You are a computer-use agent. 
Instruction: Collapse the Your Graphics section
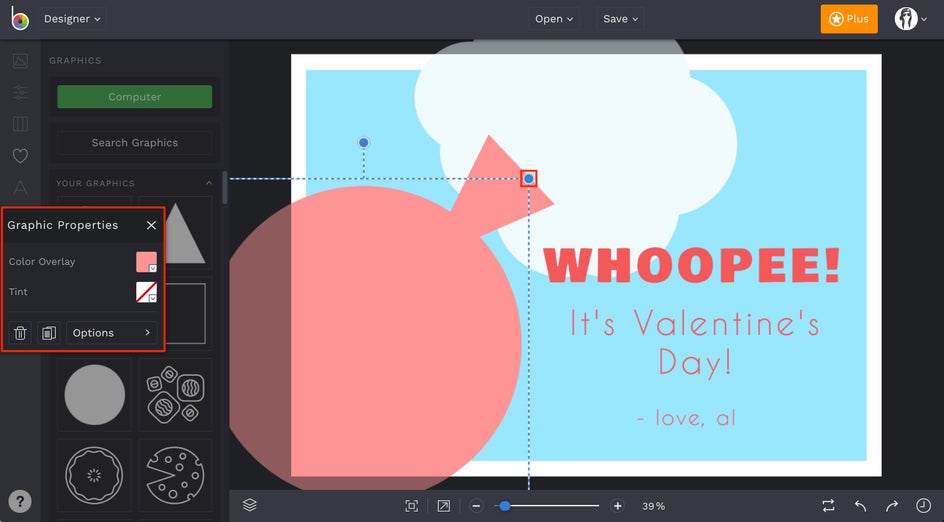click(x=209, y=183)
